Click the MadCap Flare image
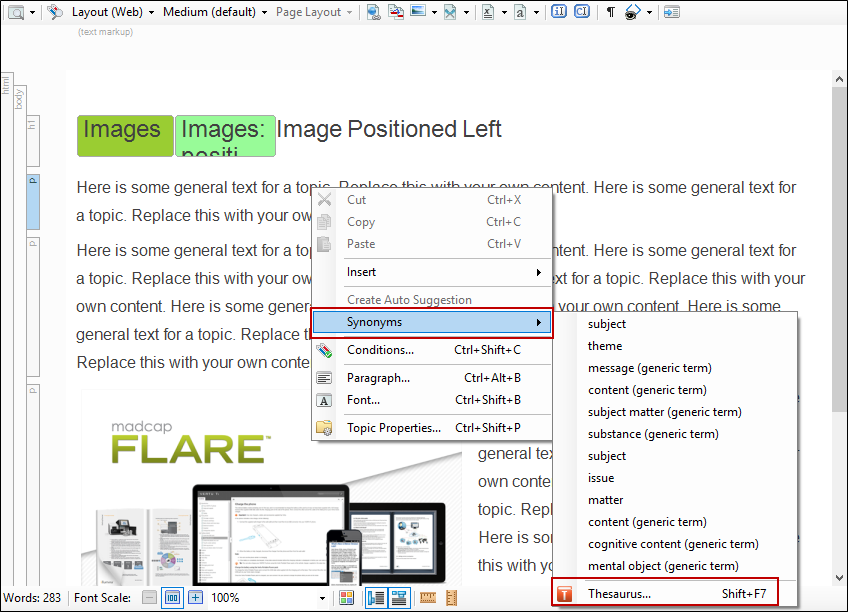848x612 pixels. [271, 488]
